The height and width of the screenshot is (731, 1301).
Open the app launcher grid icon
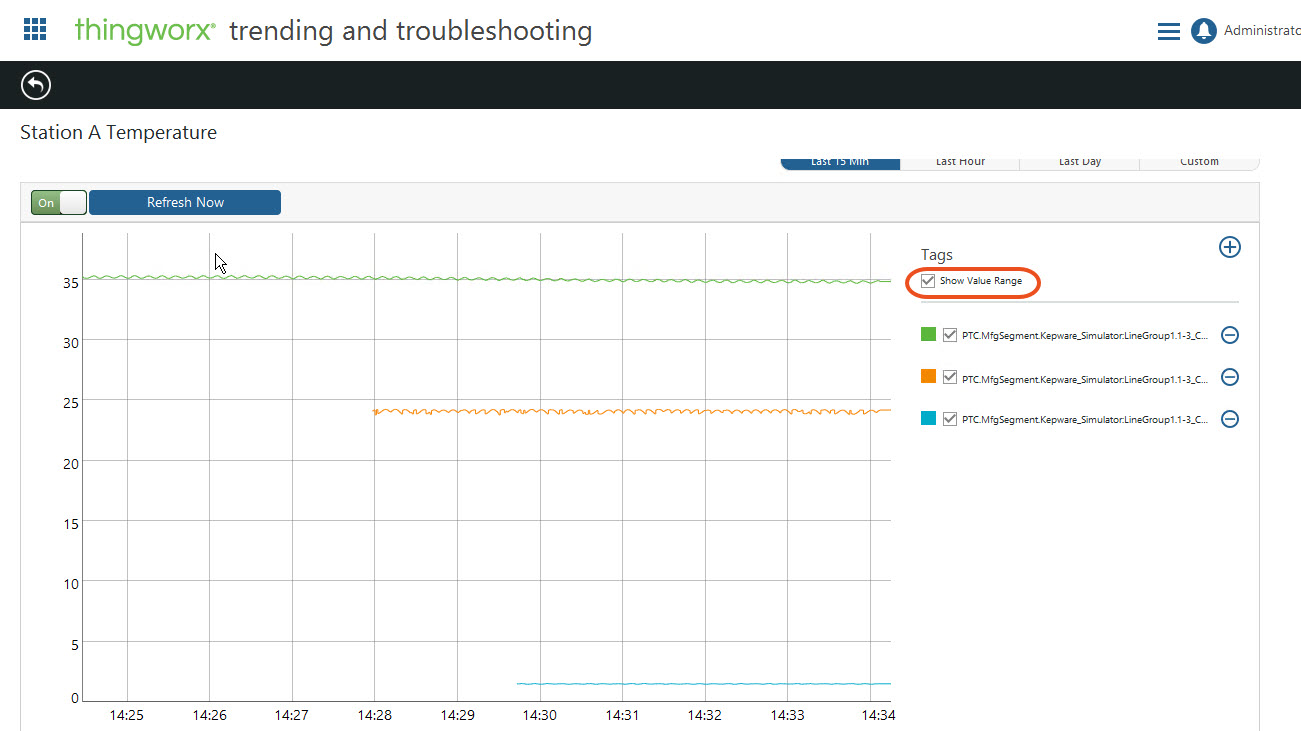click(x=34, y=29)
